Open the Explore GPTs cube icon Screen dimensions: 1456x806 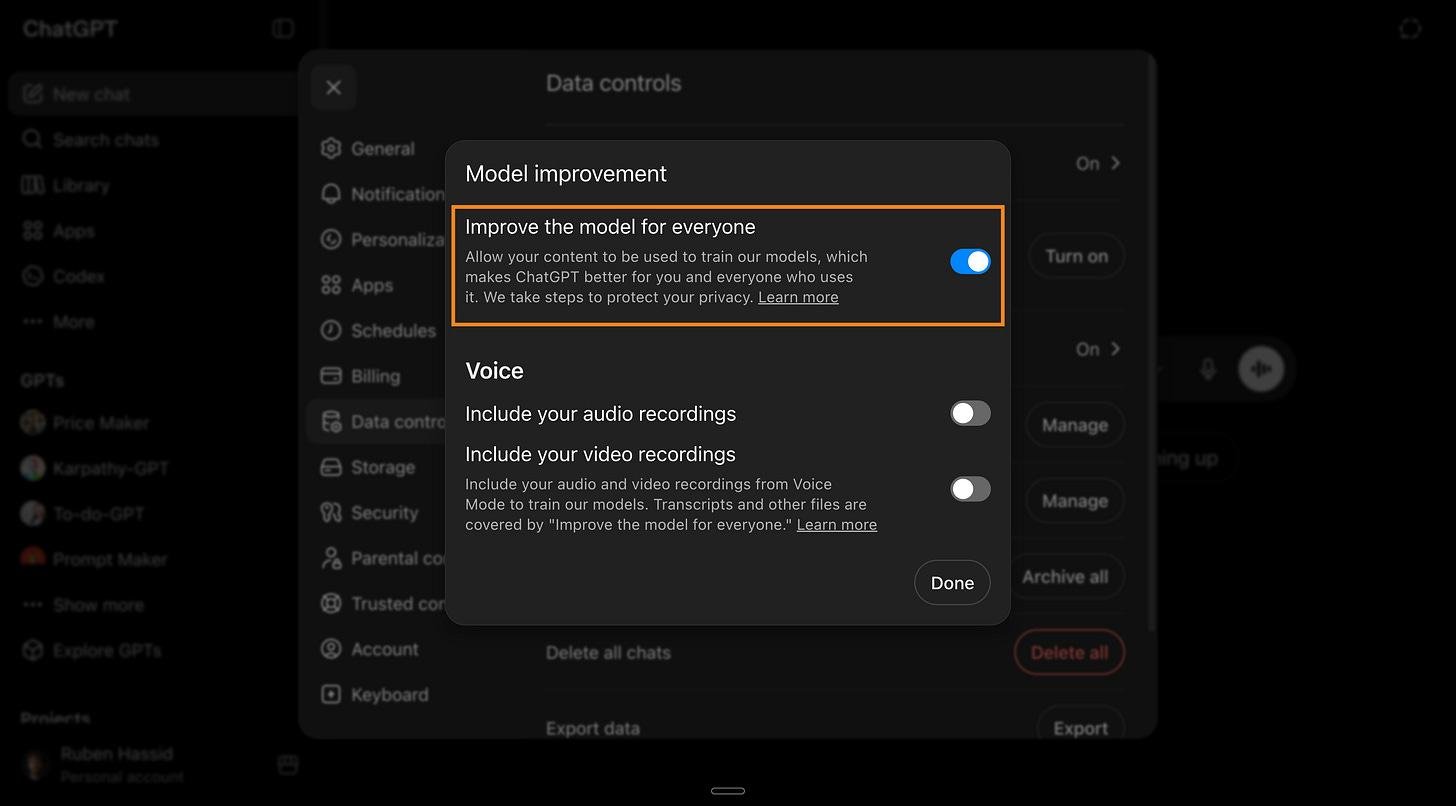[x=33, y=650]
